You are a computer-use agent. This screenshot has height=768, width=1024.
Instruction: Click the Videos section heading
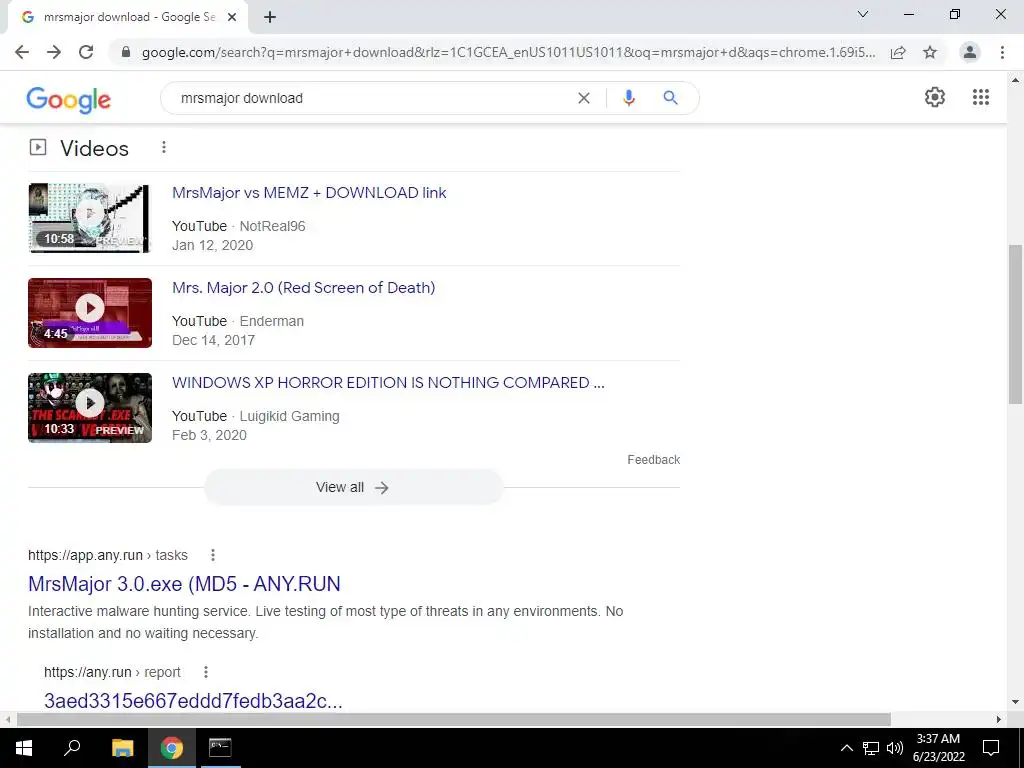95,148
